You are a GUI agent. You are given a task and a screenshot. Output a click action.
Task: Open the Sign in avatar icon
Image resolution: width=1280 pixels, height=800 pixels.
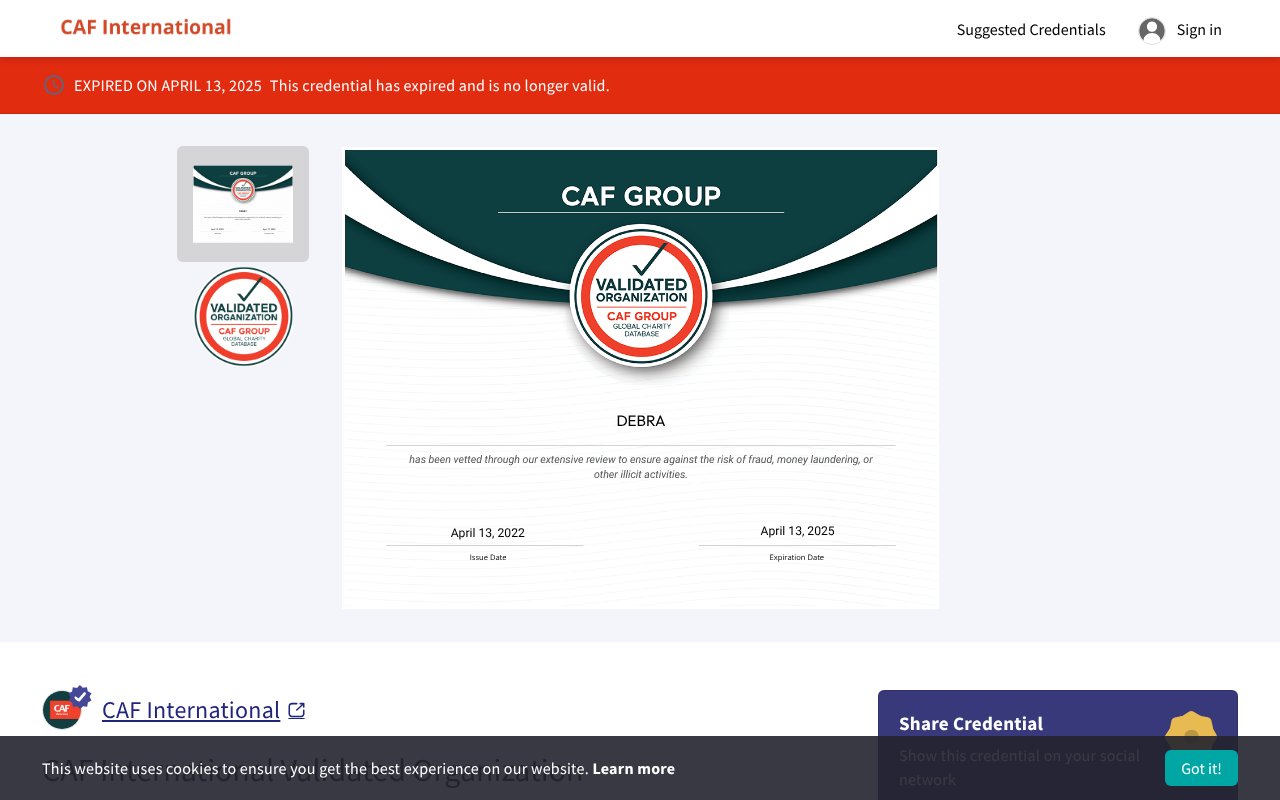pos(1150,30)
